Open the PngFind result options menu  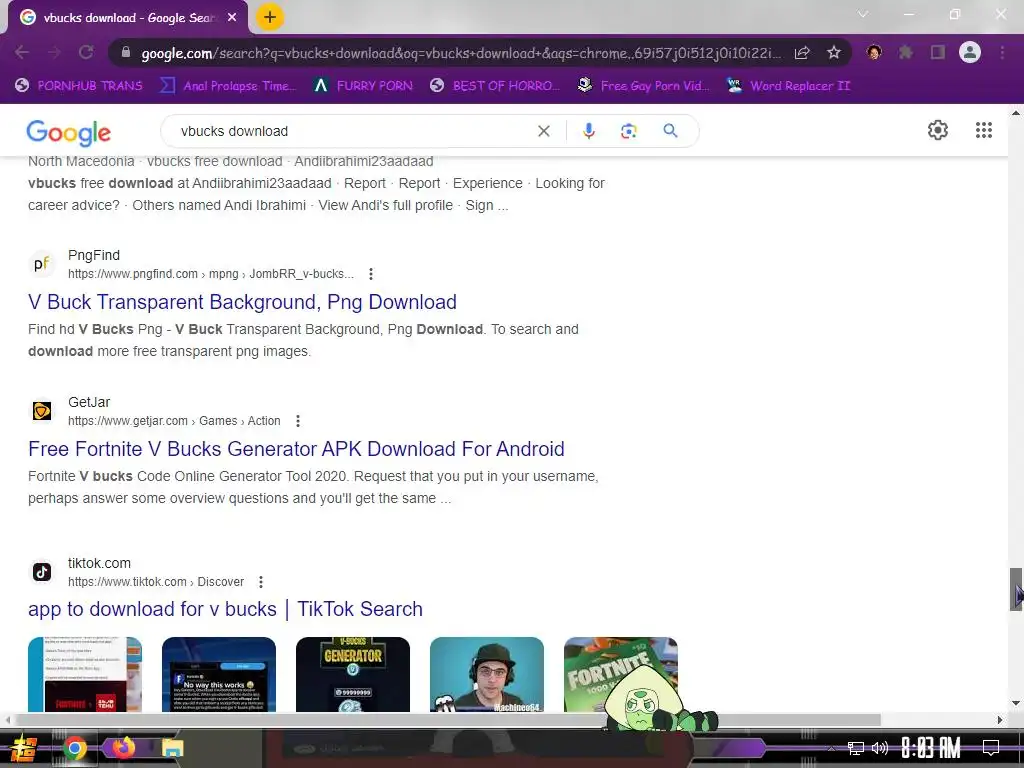(x=371, y=274)
